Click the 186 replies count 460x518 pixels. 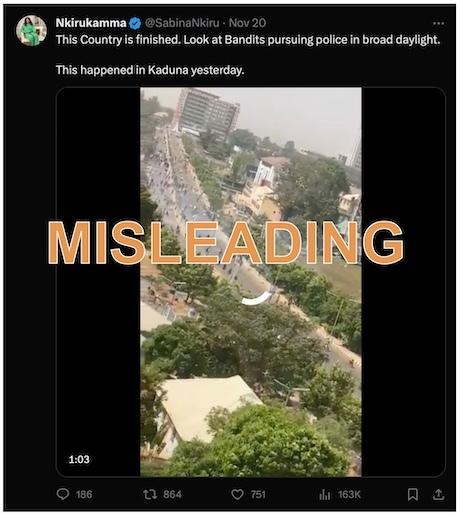pos(84,494)
